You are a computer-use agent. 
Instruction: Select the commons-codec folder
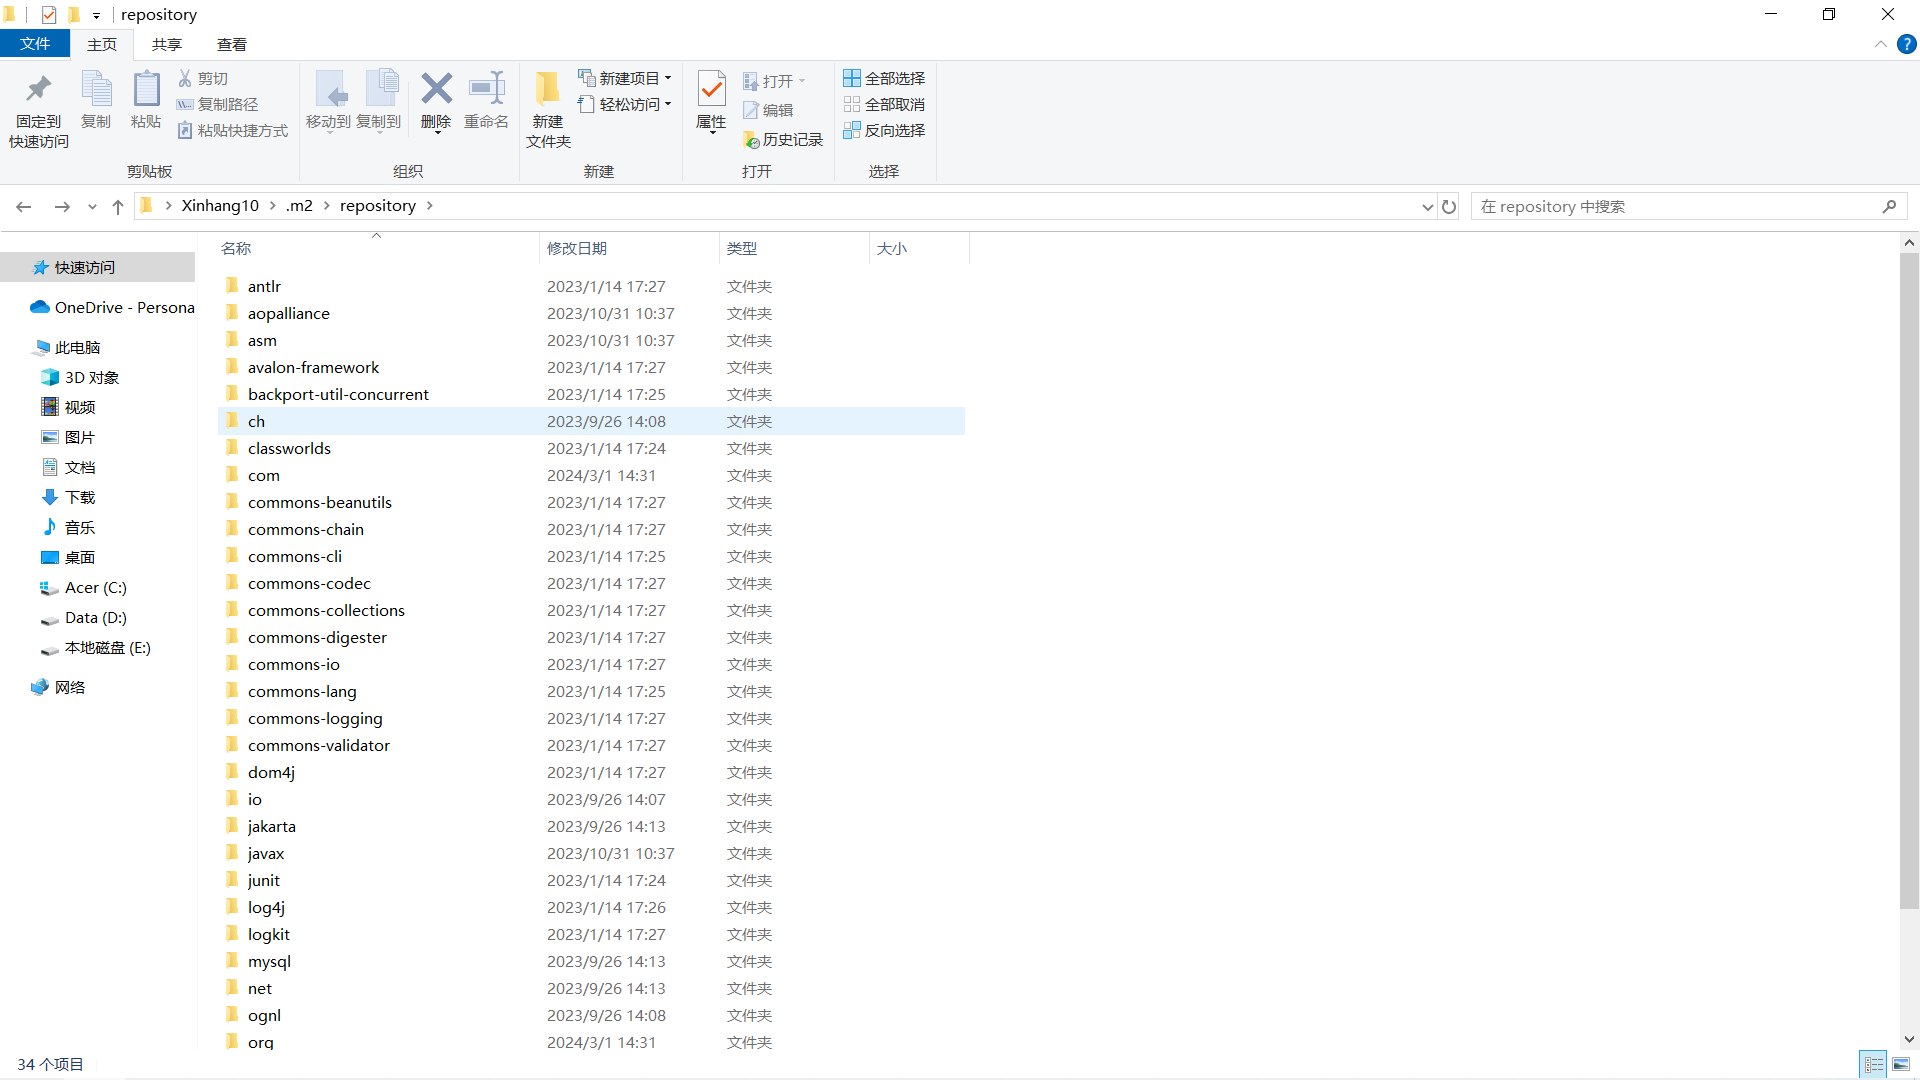click(591, 583)
